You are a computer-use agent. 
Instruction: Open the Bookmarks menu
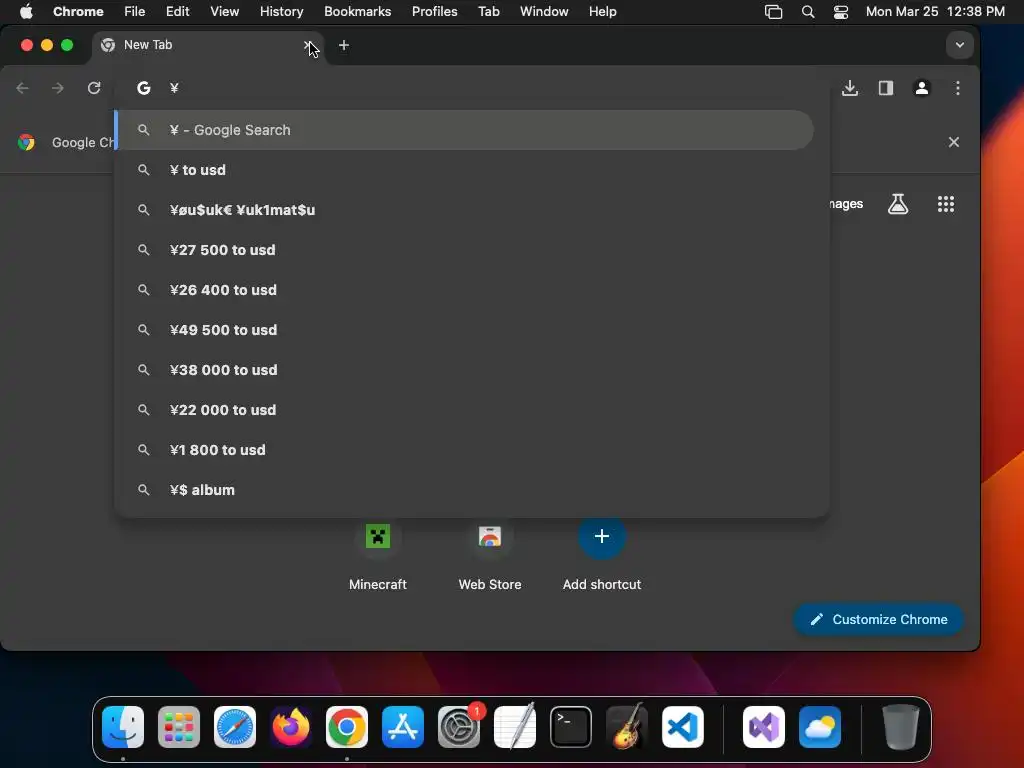357,12
